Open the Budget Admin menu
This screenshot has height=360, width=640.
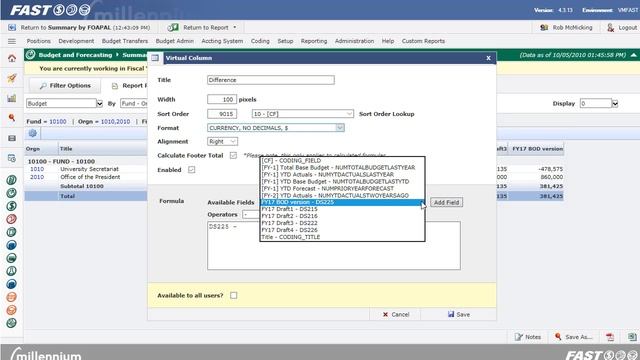click(x=175, y=41)
